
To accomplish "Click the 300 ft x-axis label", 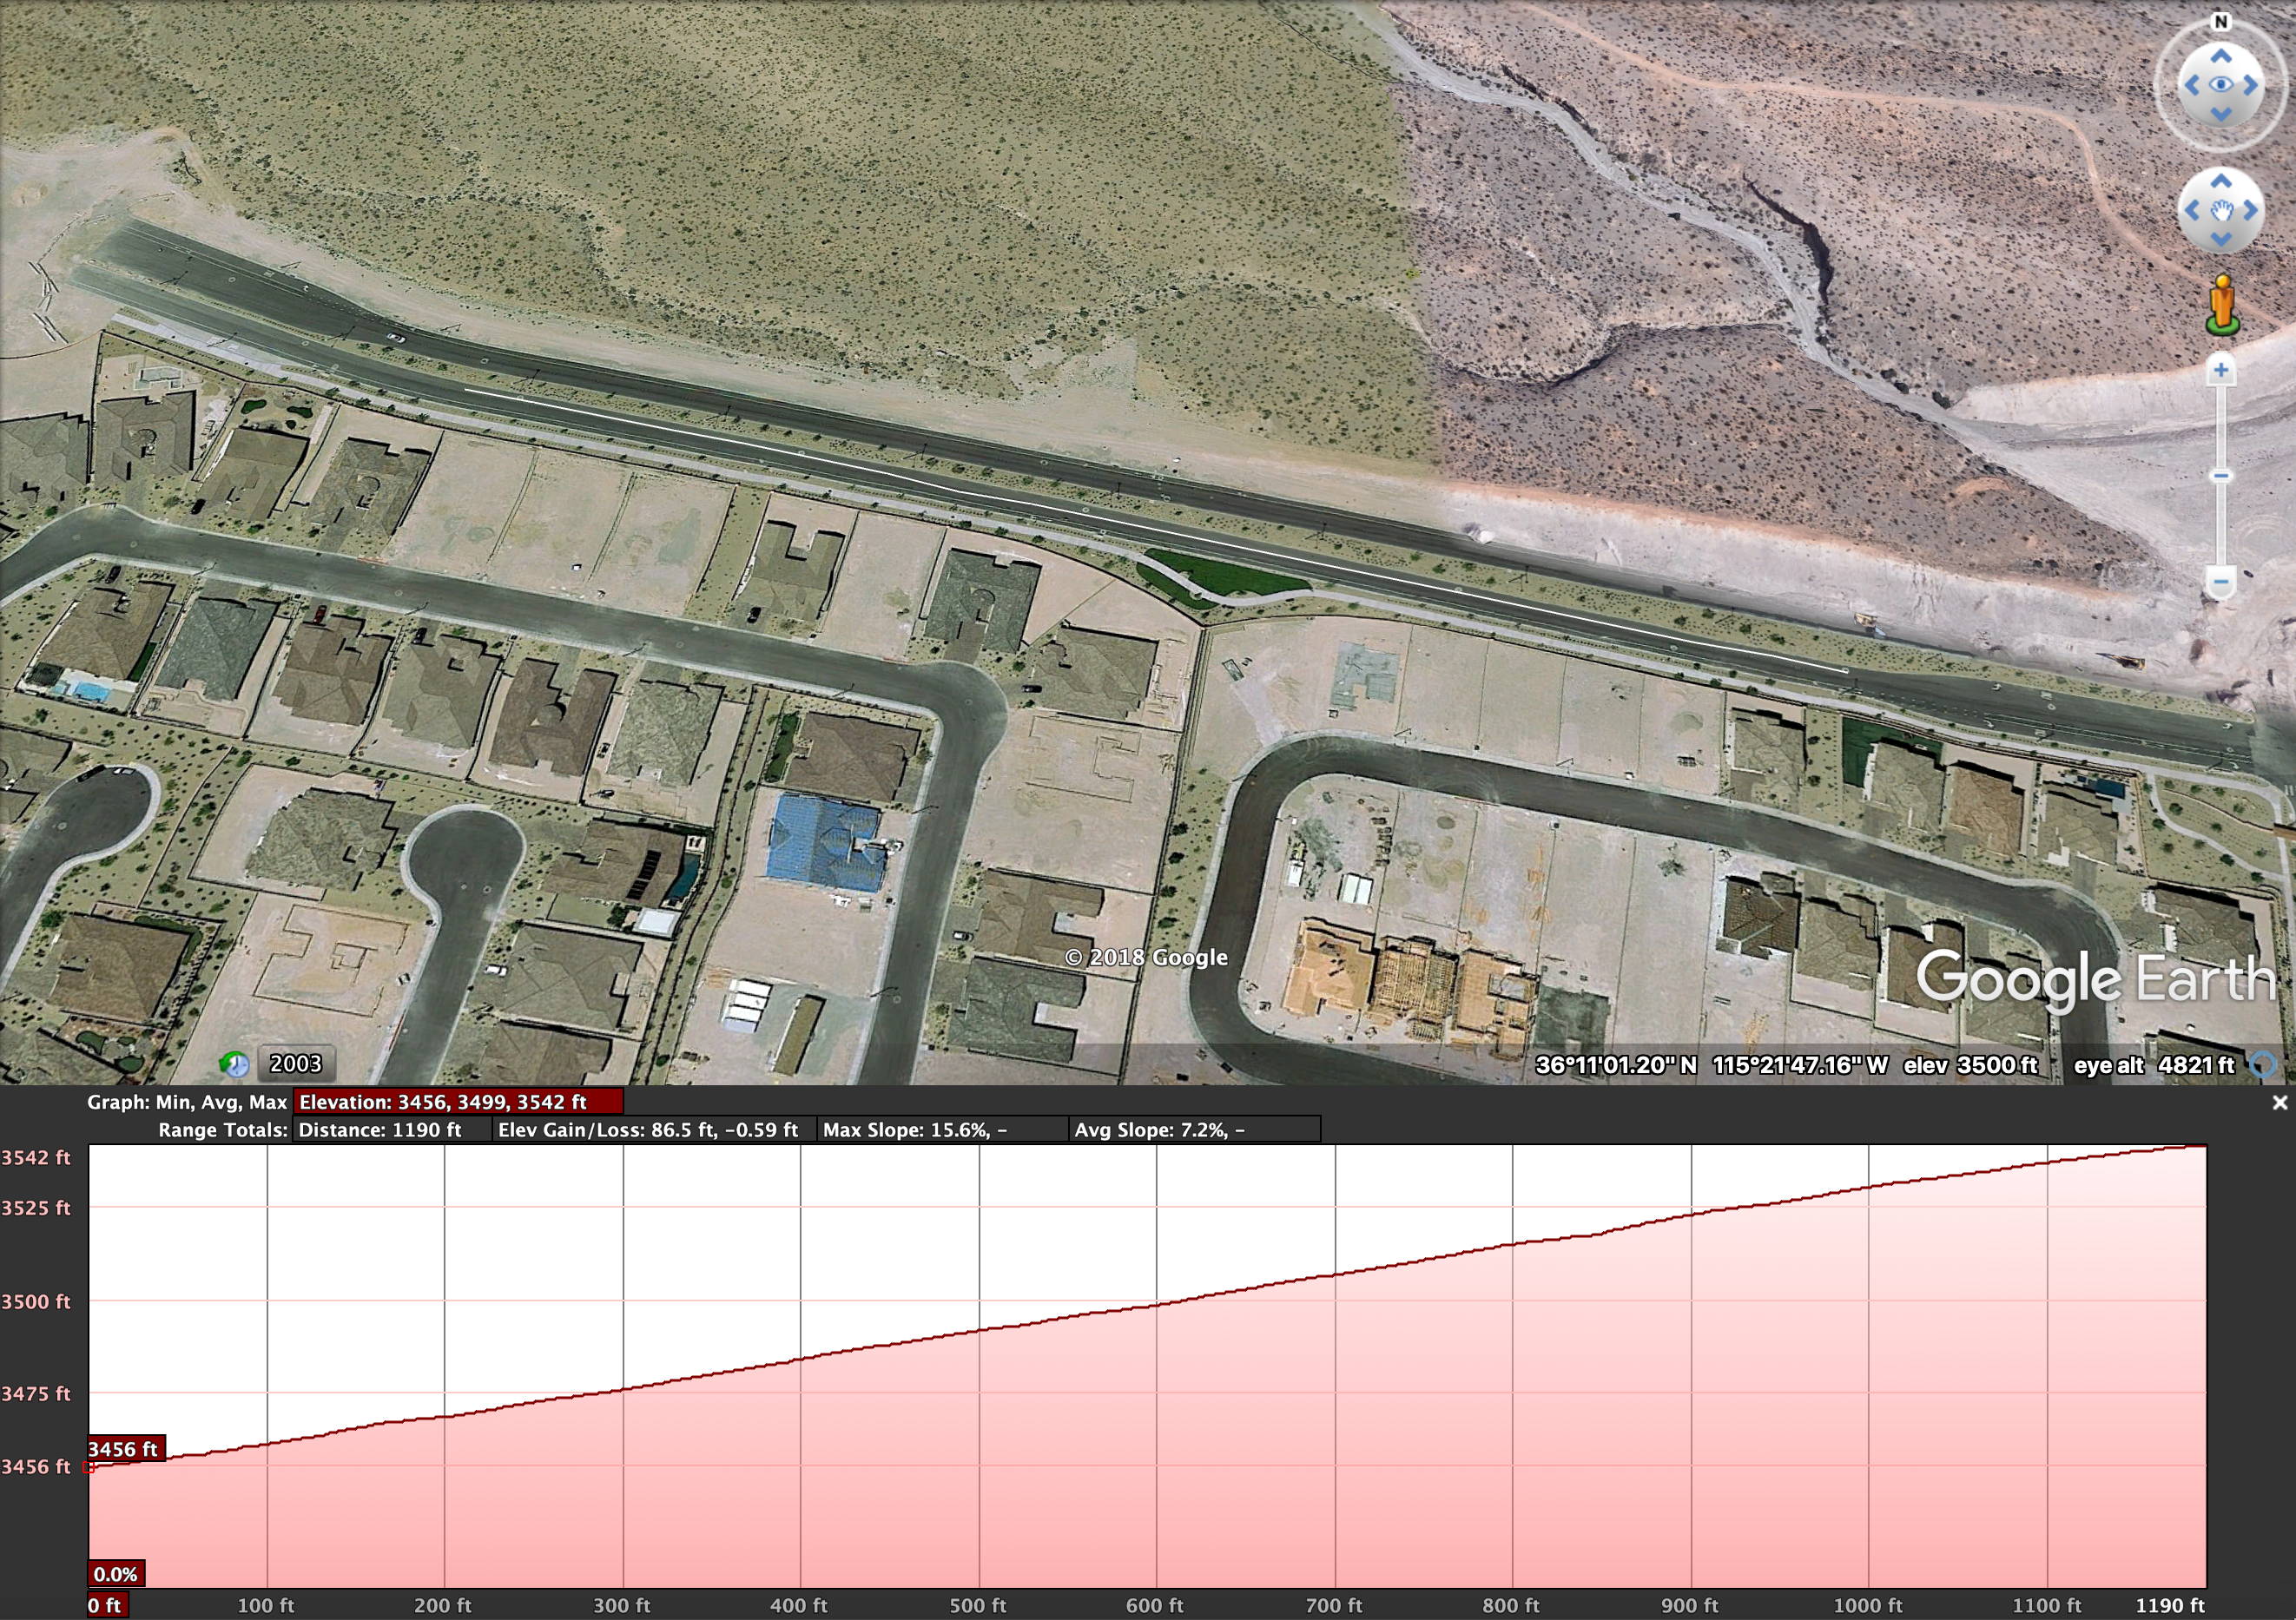I will (x=622, y=1606).
